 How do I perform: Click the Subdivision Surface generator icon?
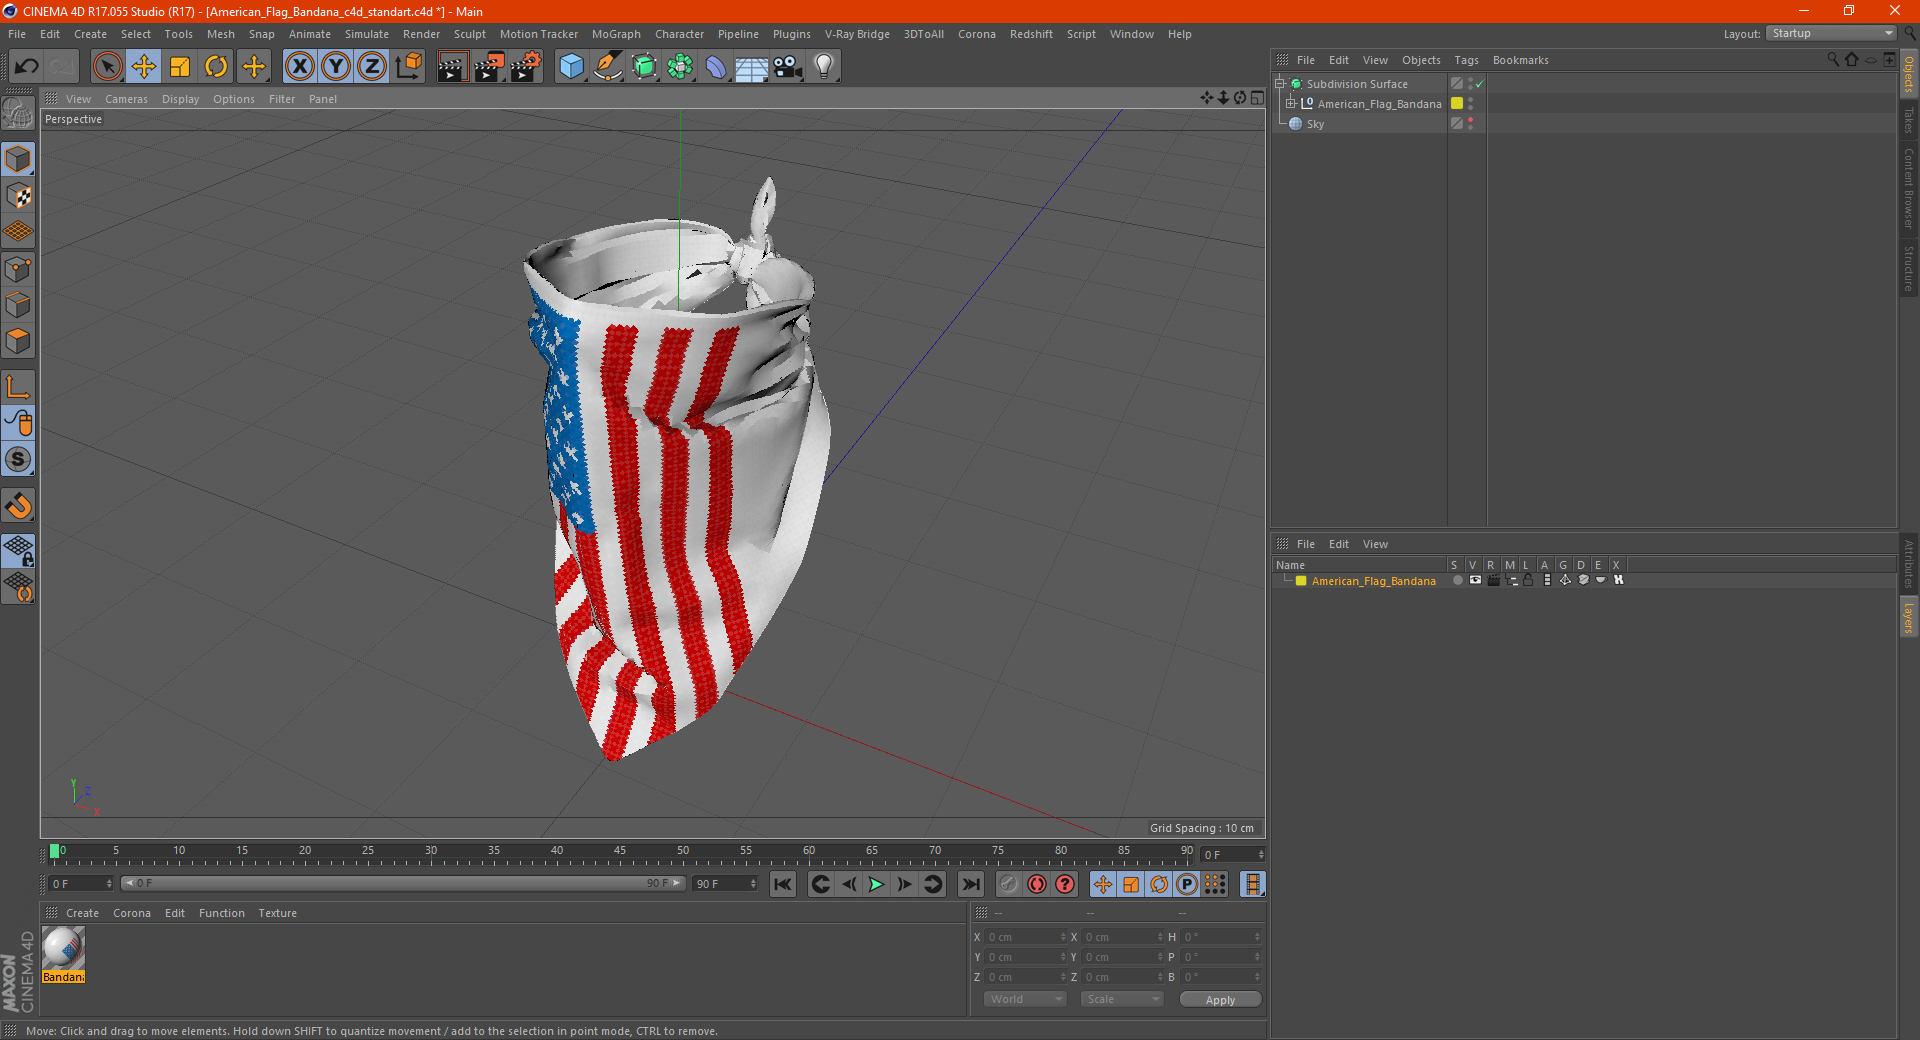click(644, 67)
